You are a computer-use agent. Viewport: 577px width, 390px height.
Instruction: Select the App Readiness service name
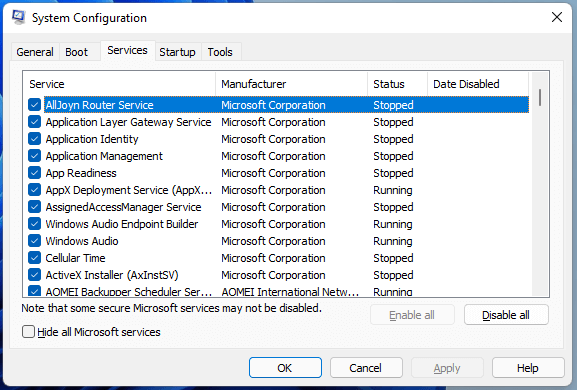click(x=81, y=173)
